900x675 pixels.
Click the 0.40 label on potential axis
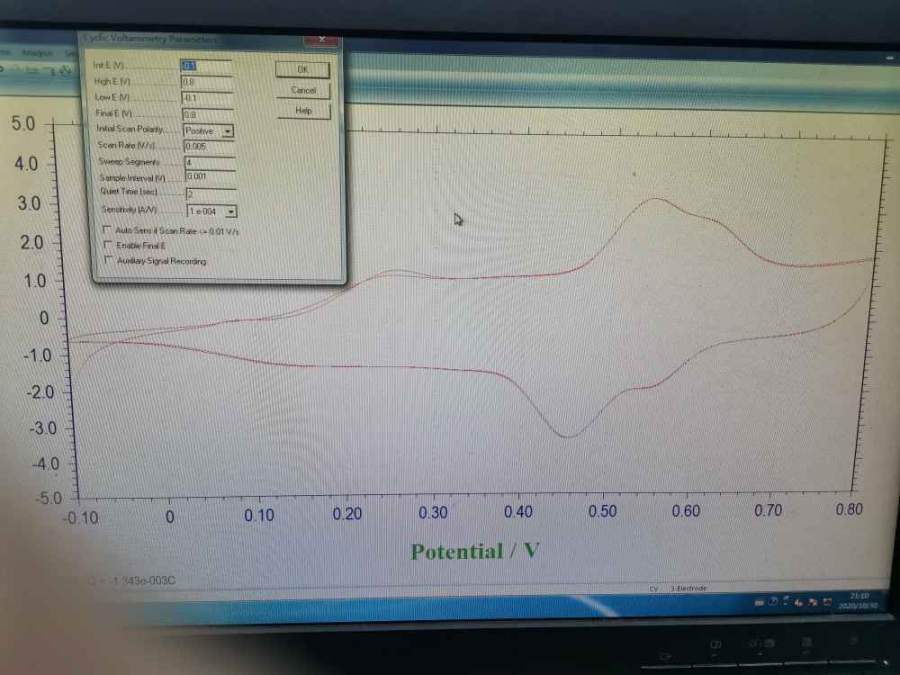tap(518, 512)
